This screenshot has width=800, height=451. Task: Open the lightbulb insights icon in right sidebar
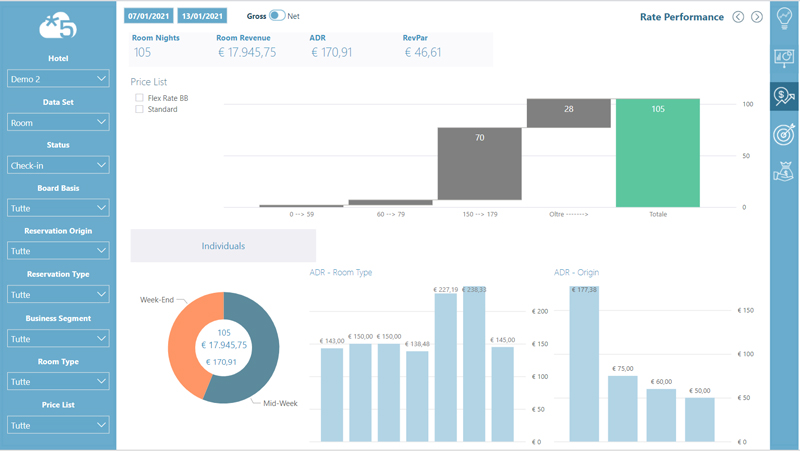click(784, 18)
